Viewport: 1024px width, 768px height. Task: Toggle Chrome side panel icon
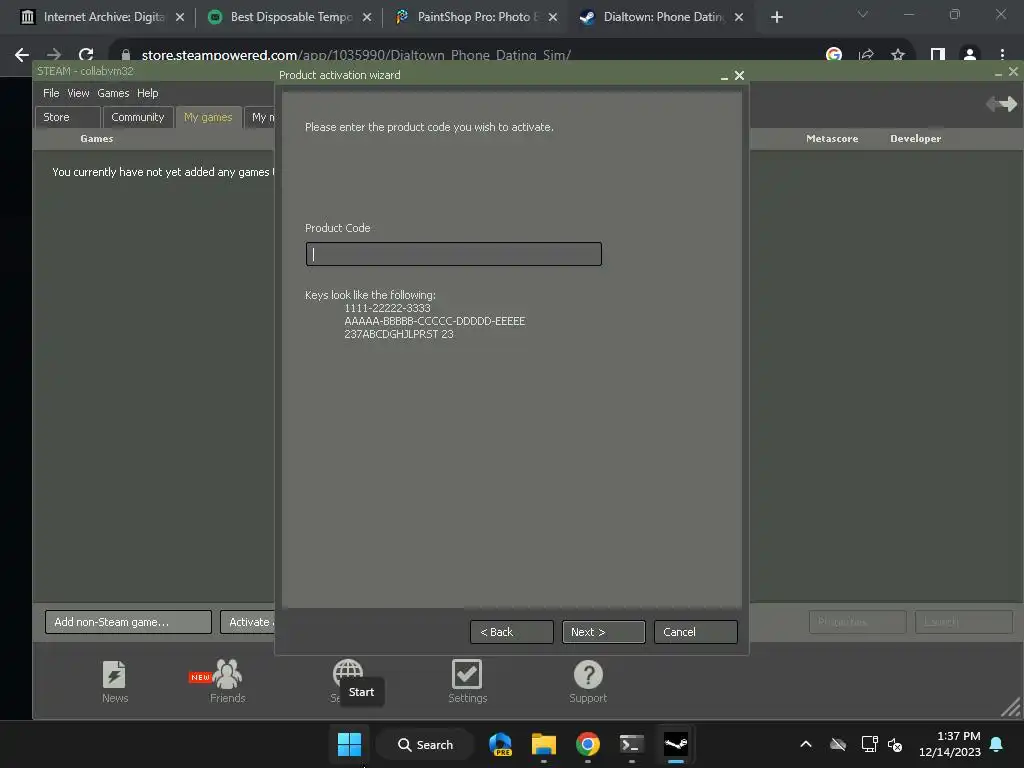938,55
